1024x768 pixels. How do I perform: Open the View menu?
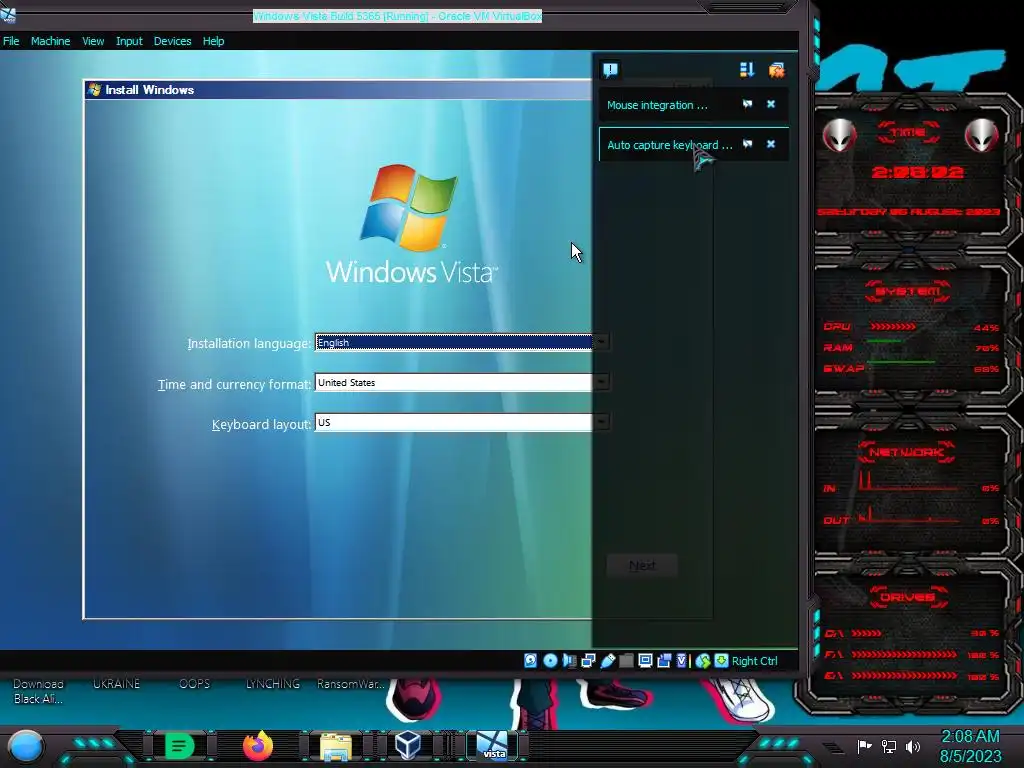93,40
